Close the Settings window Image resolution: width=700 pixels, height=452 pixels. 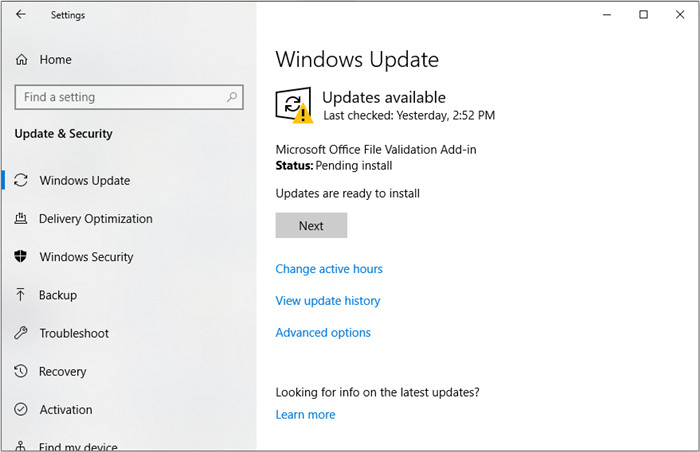[x=680, y=15]
